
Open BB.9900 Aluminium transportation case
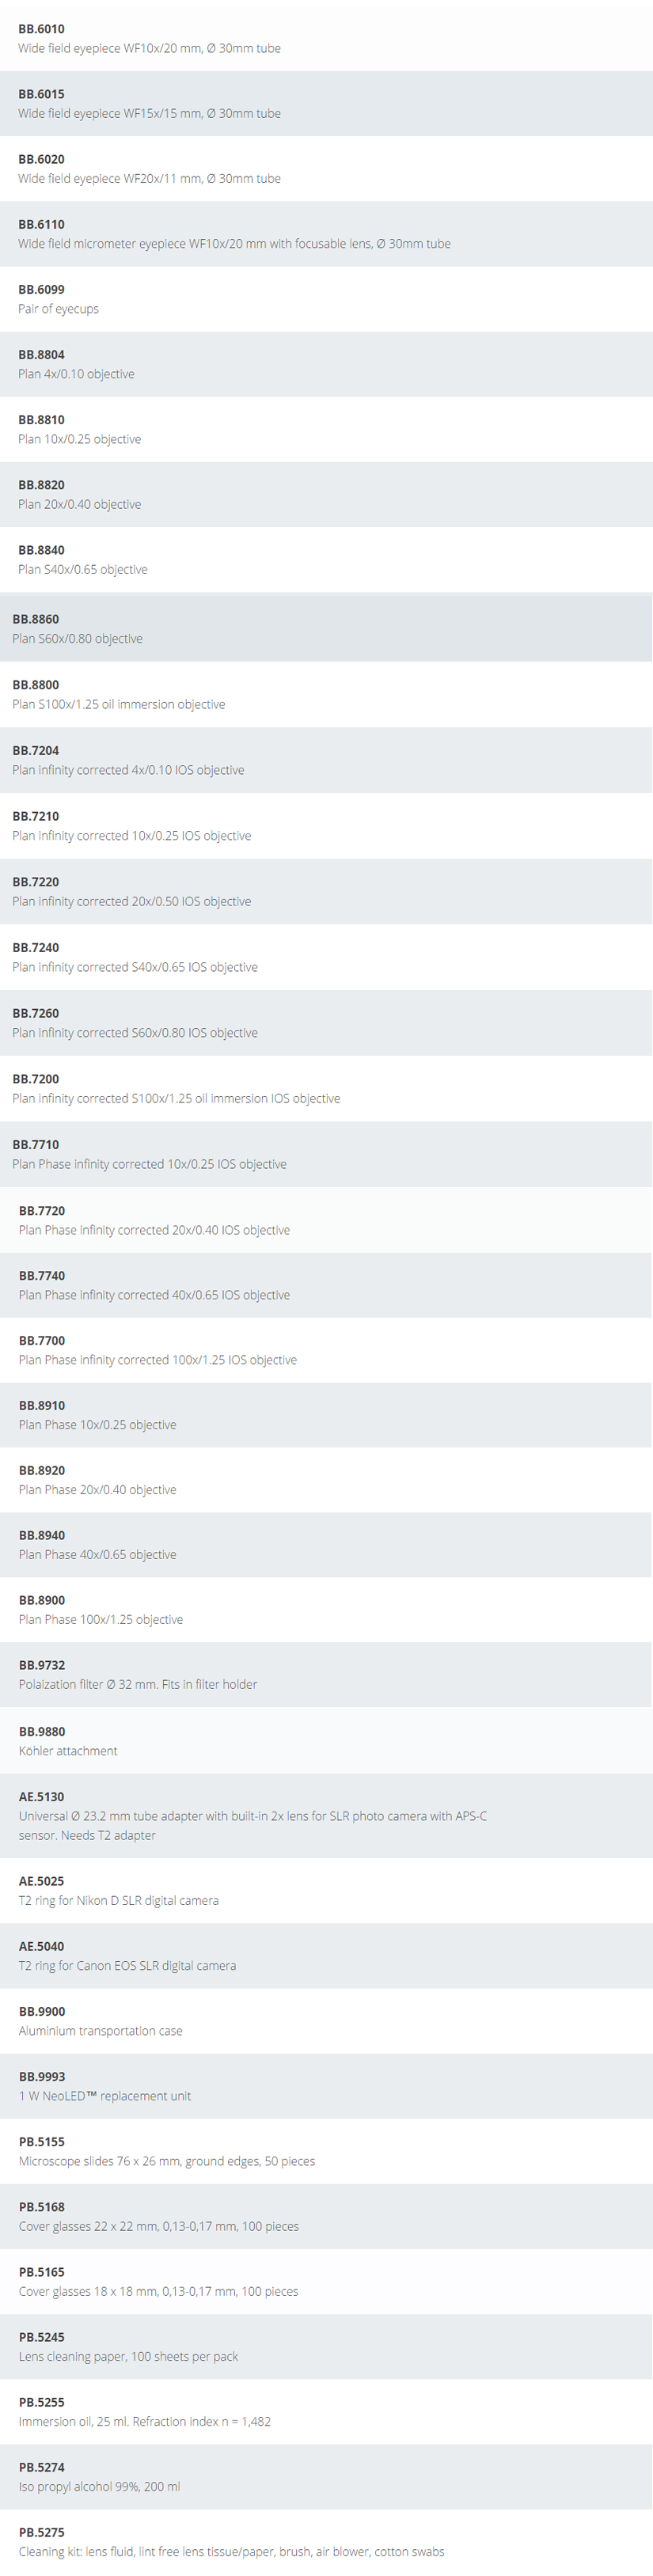point(326,2021)
